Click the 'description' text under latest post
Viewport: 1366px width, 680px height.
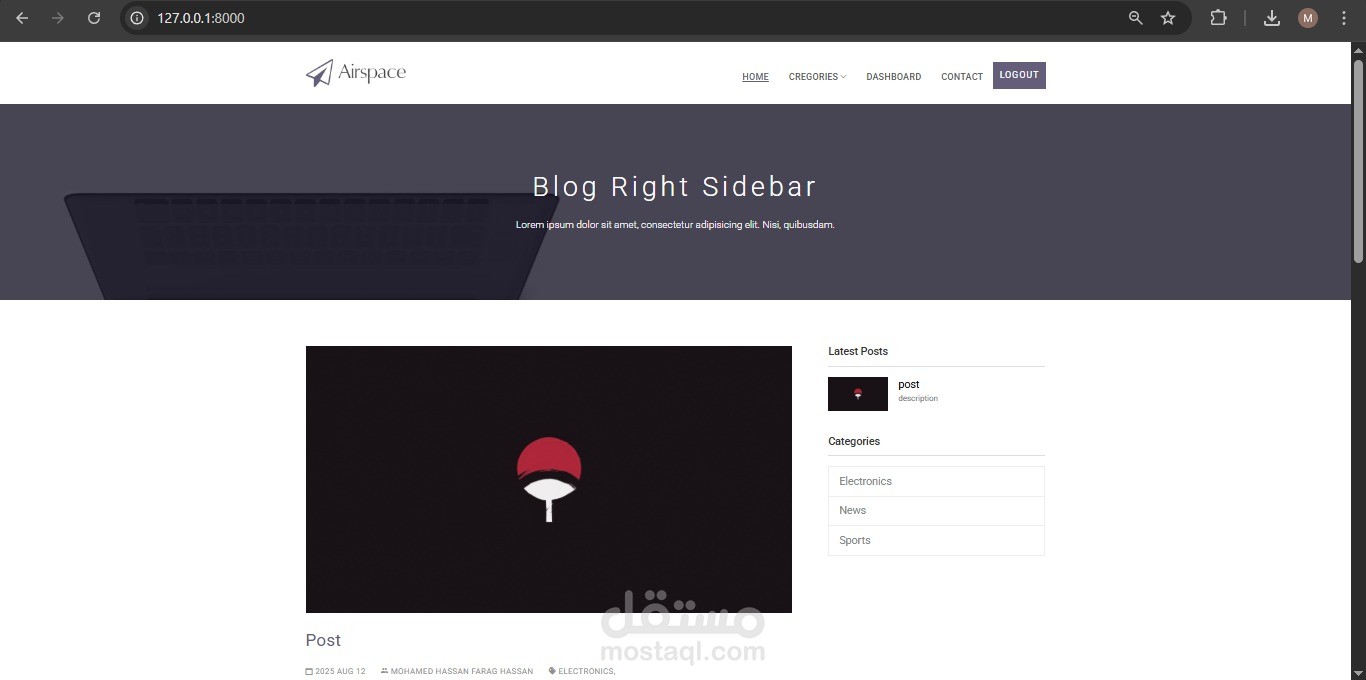pos(918,399)
